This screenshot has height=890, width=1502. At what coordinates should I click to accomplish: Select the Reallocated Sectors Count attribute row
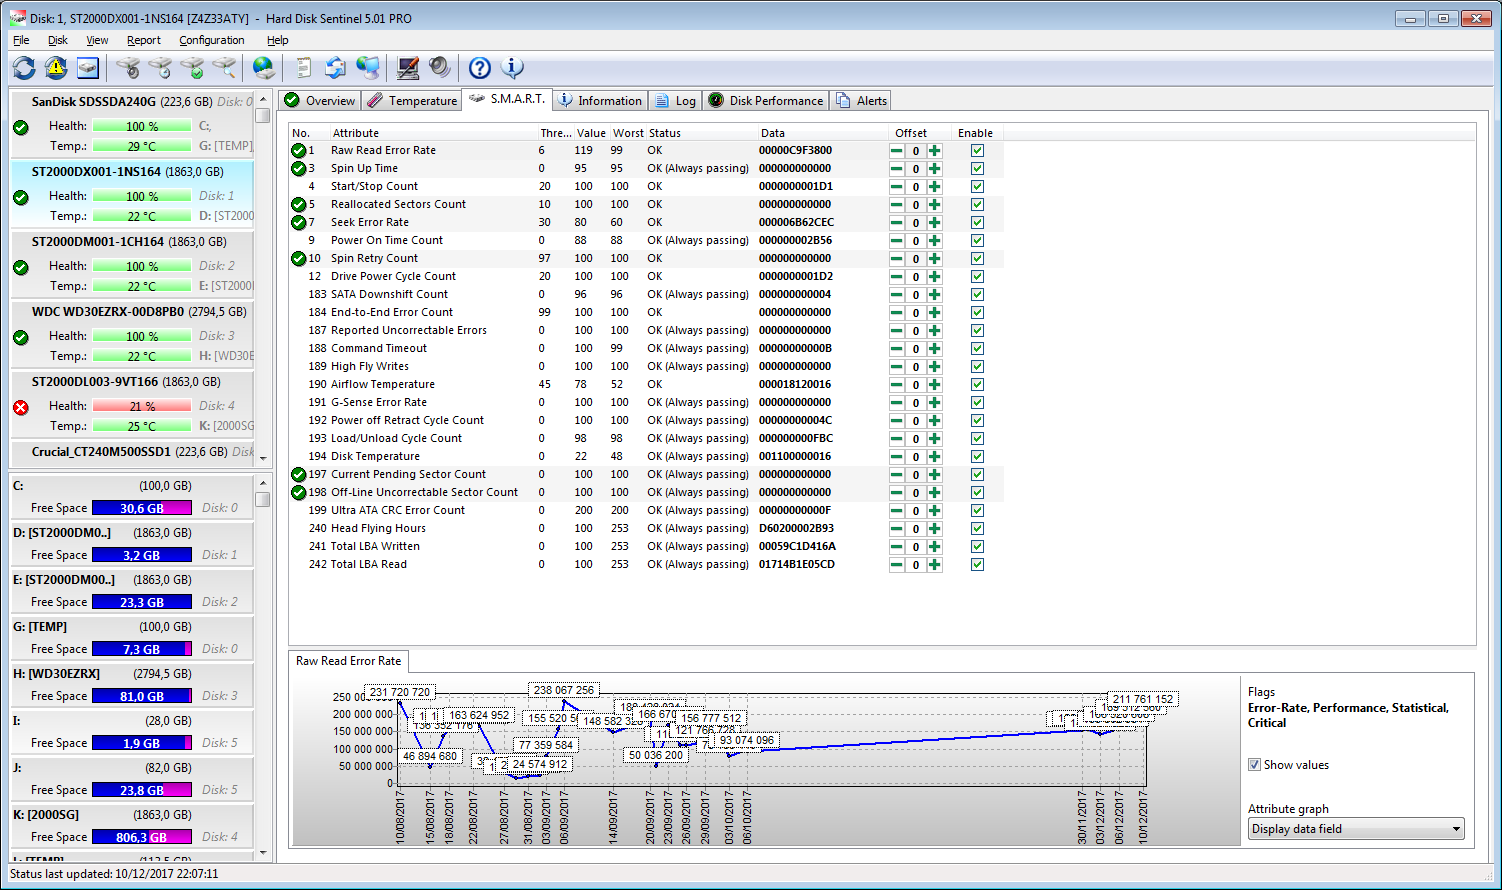[x=646, y=205]
